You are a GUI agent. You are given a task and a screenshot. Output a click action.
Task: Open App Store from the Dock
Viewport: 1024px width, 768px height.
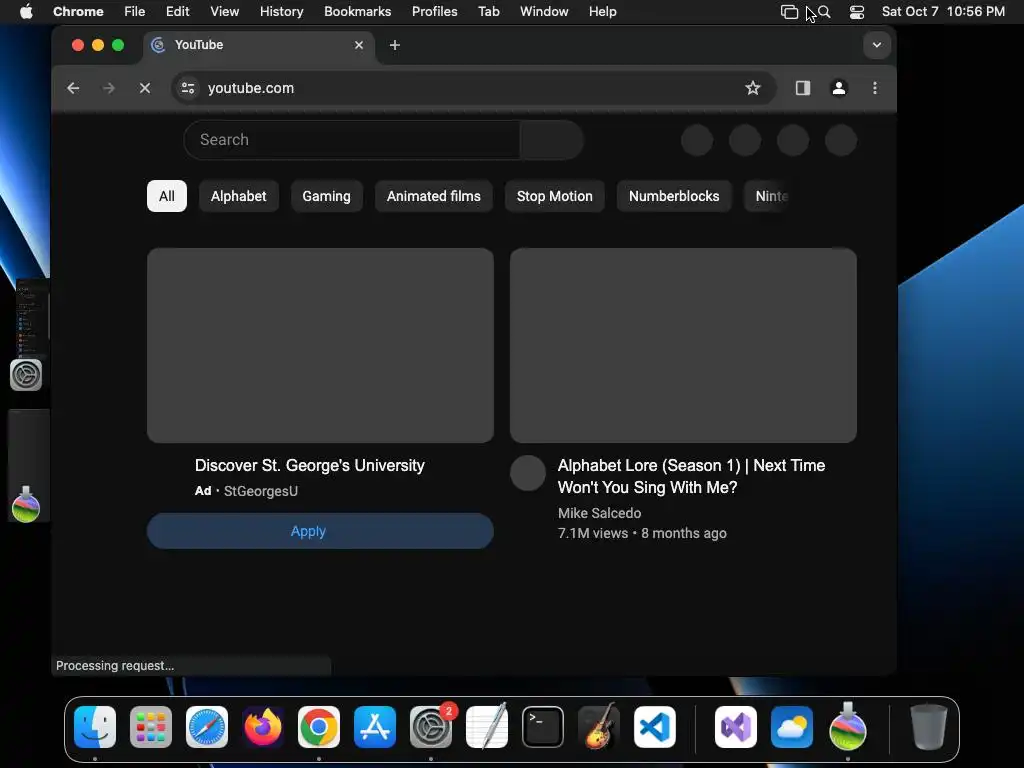click(x=375, y=727)
